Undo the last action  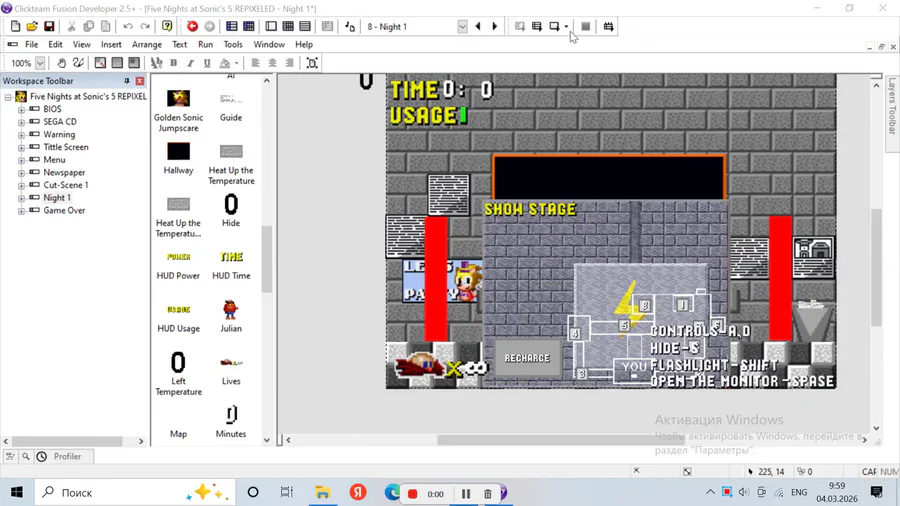point(127,26)
